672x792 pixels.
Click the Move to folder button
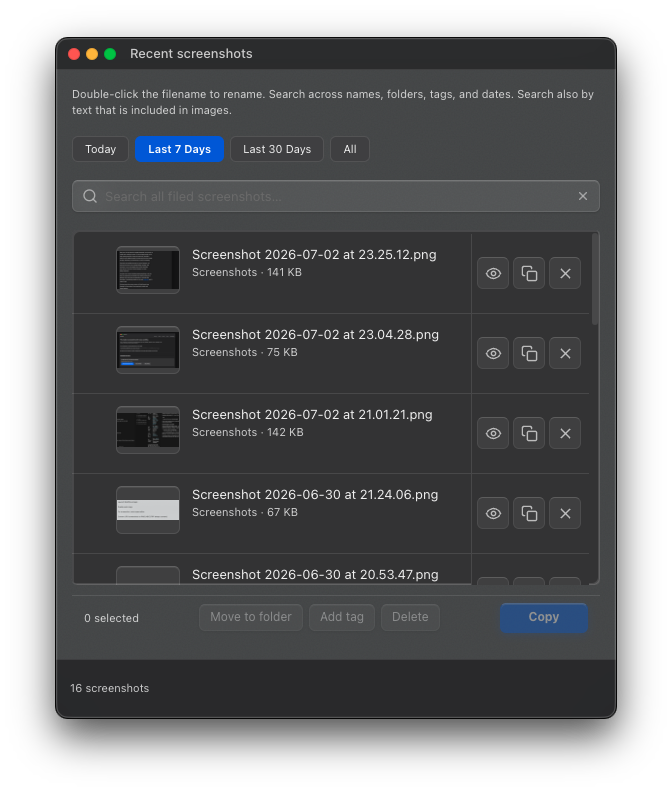251,617
